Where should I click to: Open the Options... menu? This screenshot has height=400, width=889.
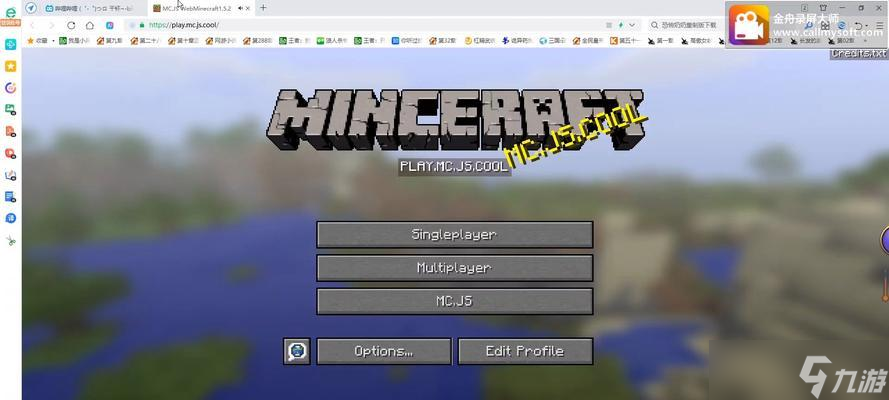click(x=384, y=351)
